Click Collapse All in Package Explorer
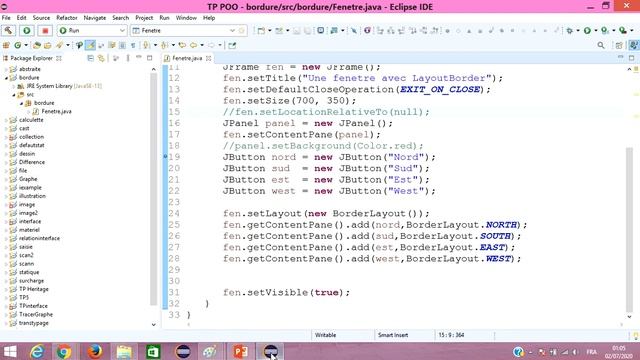Screen dimensions: 640x360 click(91, 58)
